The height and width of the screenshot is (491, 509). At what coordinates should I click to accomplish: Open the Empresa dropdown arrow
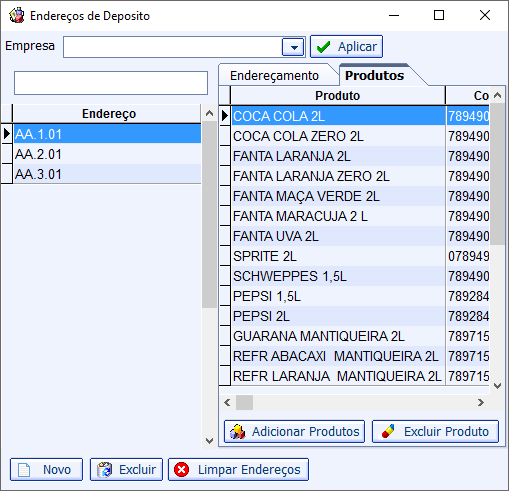(293, 47)
